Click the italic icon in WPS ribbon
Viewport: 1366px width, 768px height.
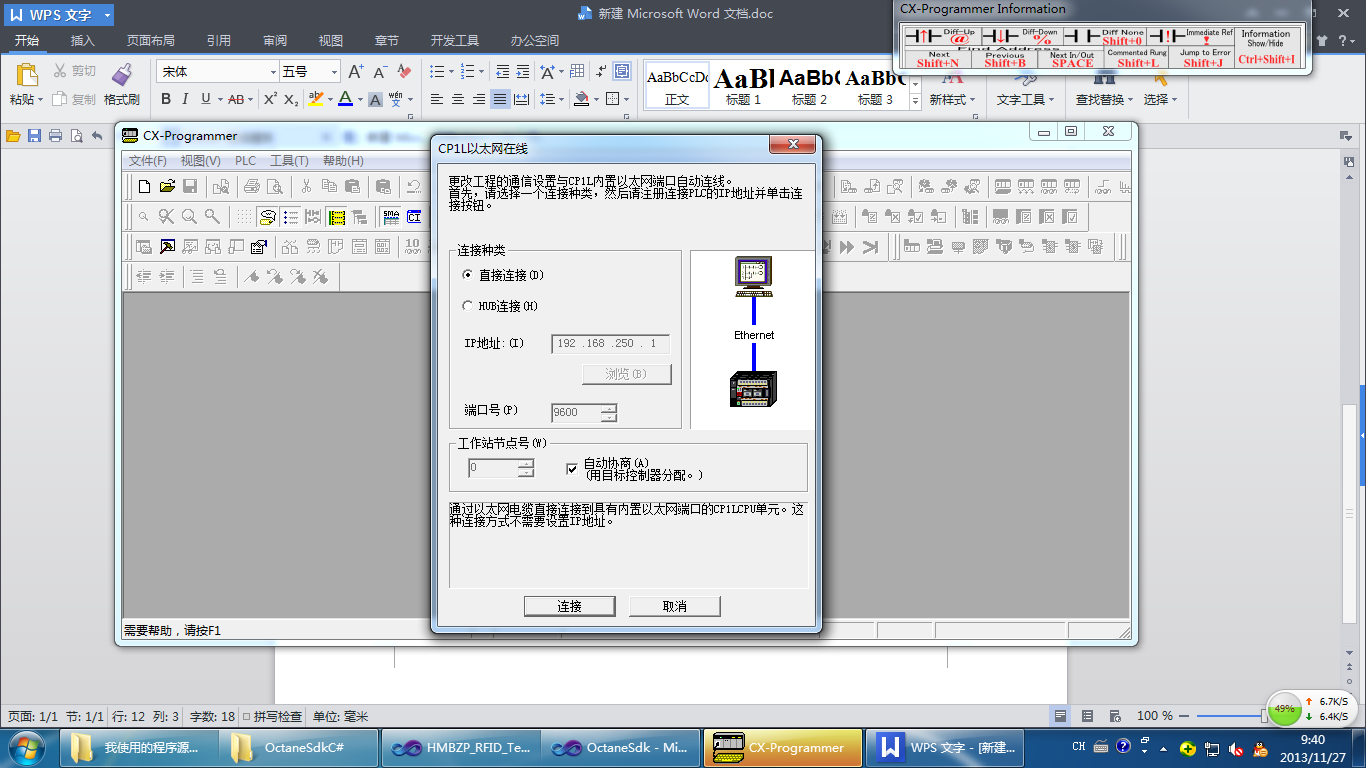coord(185,99)
